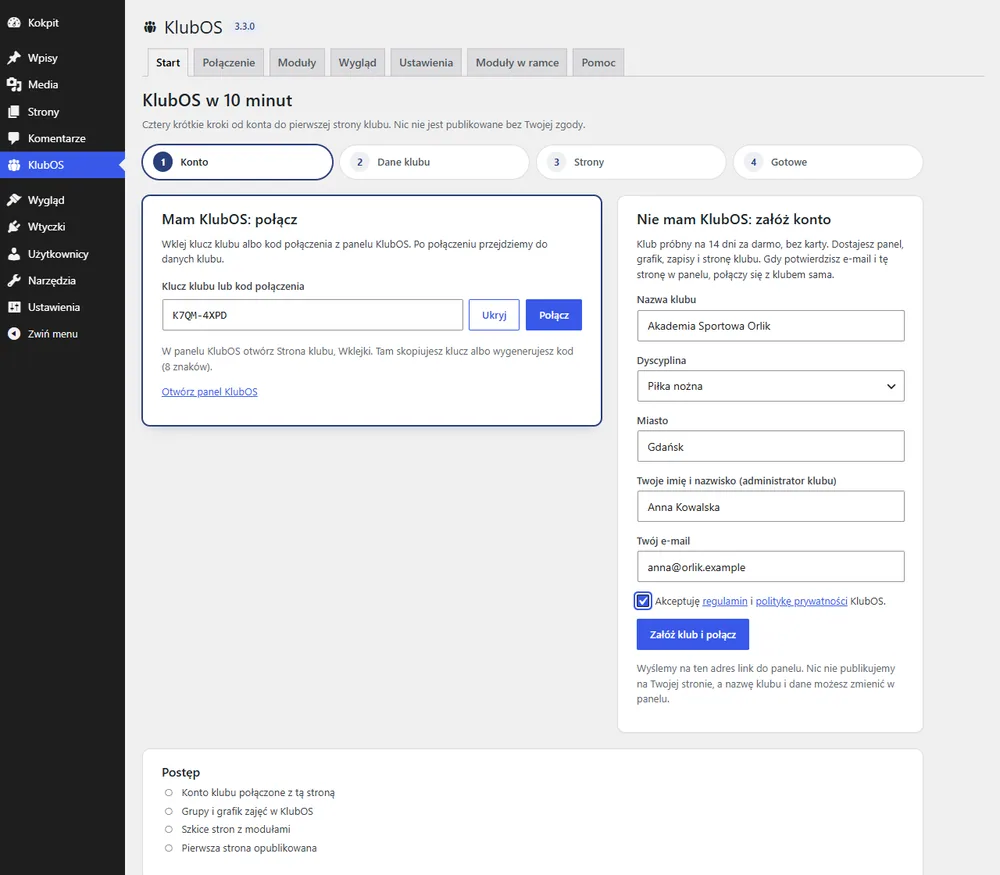
Task: Switch to the Połączenie tab
Action: 228,62
